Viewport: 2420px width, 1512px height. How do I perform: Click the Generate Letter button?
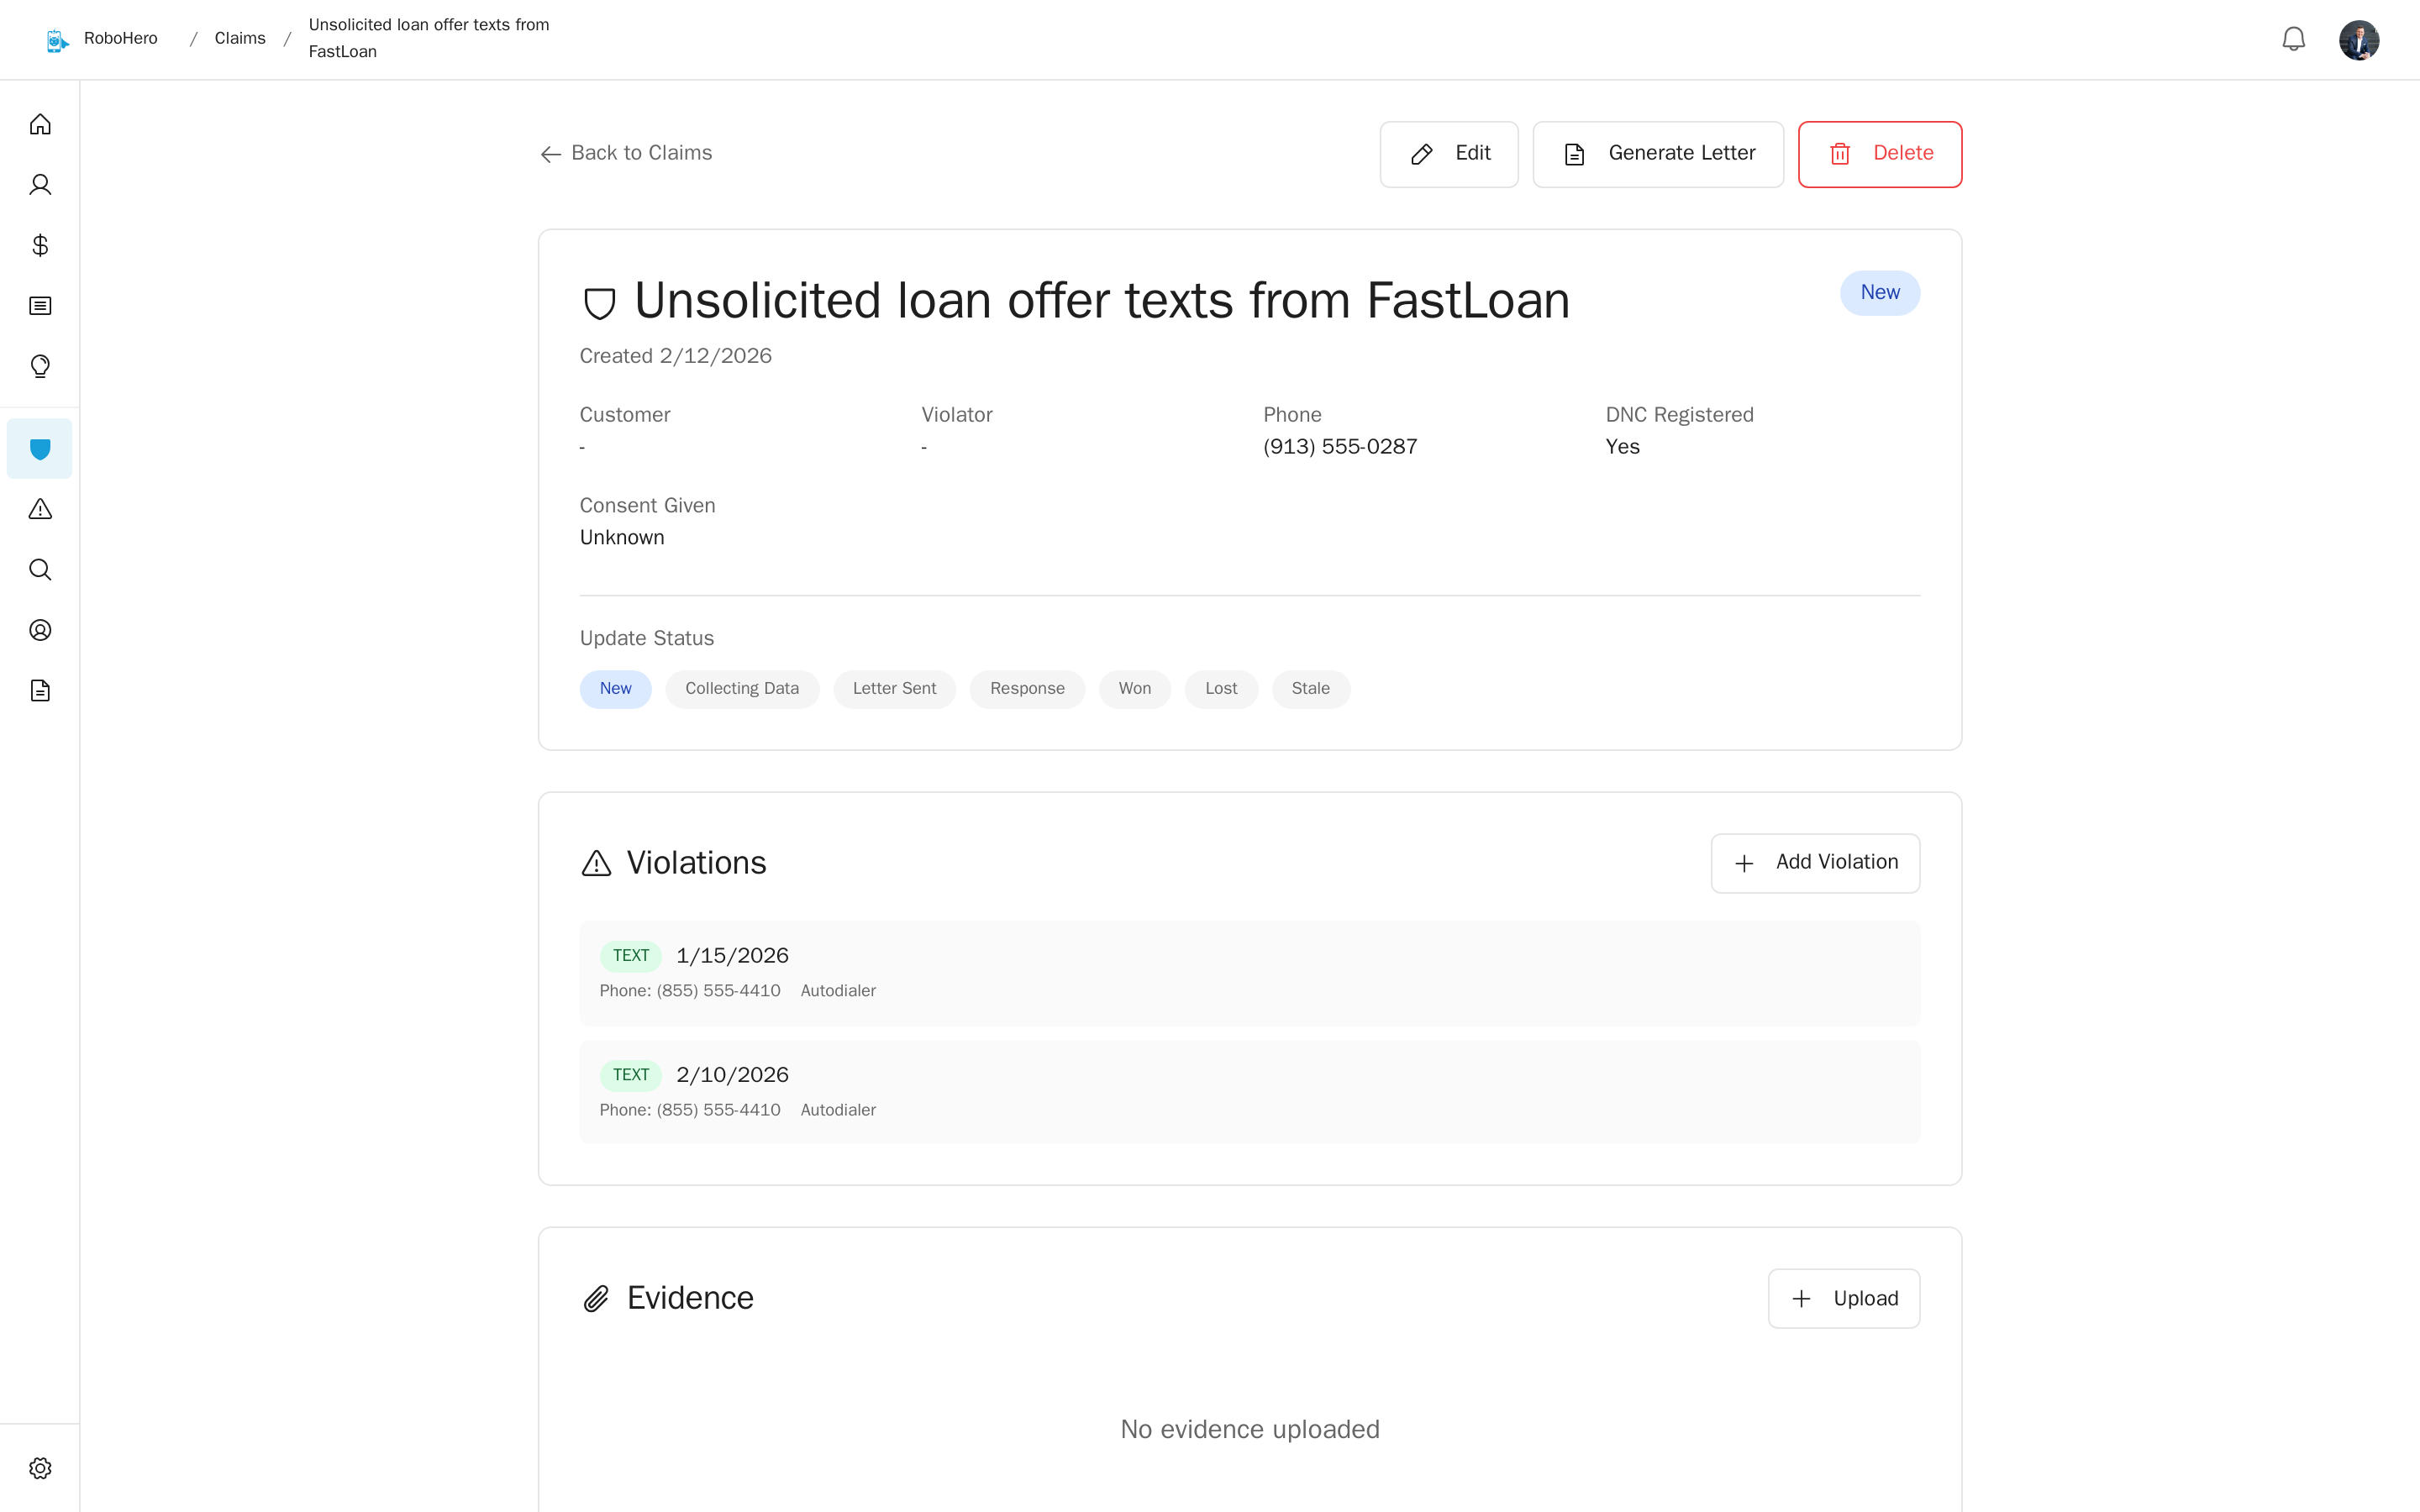point(1658,154)
